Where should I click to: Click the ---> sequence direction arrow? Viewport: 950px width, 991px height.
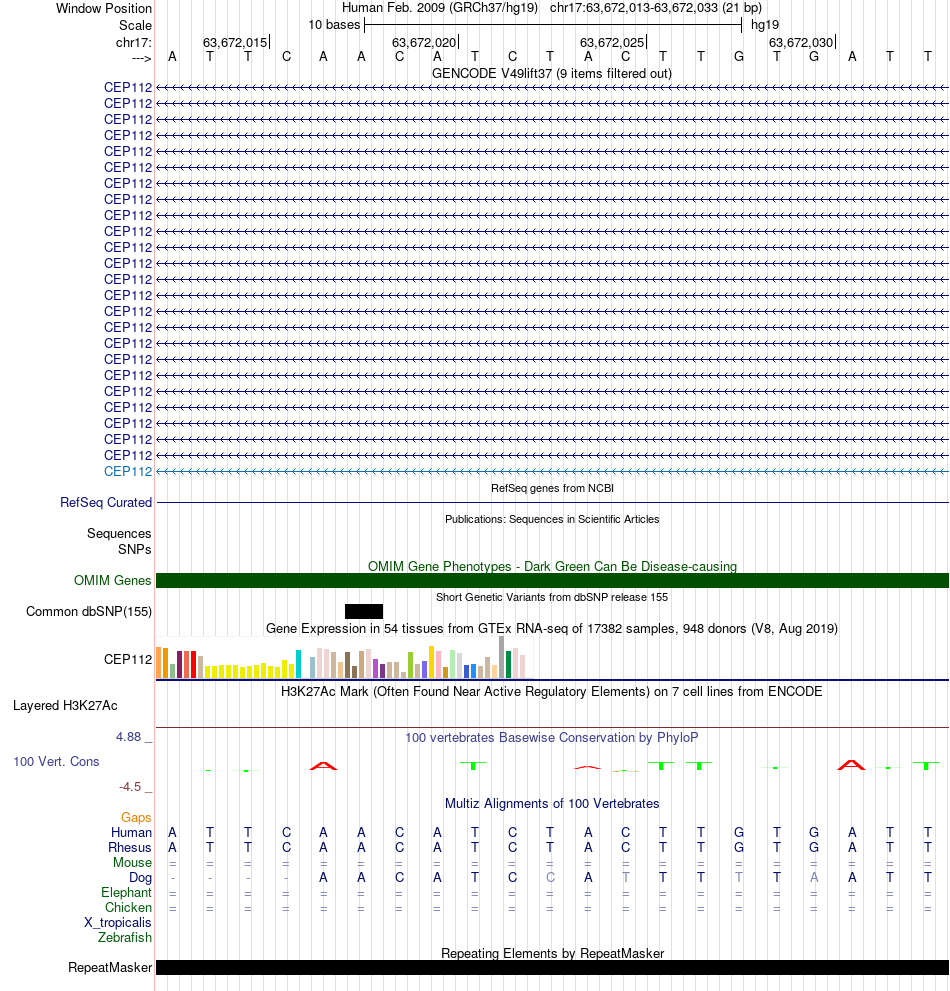click(142, 58)
